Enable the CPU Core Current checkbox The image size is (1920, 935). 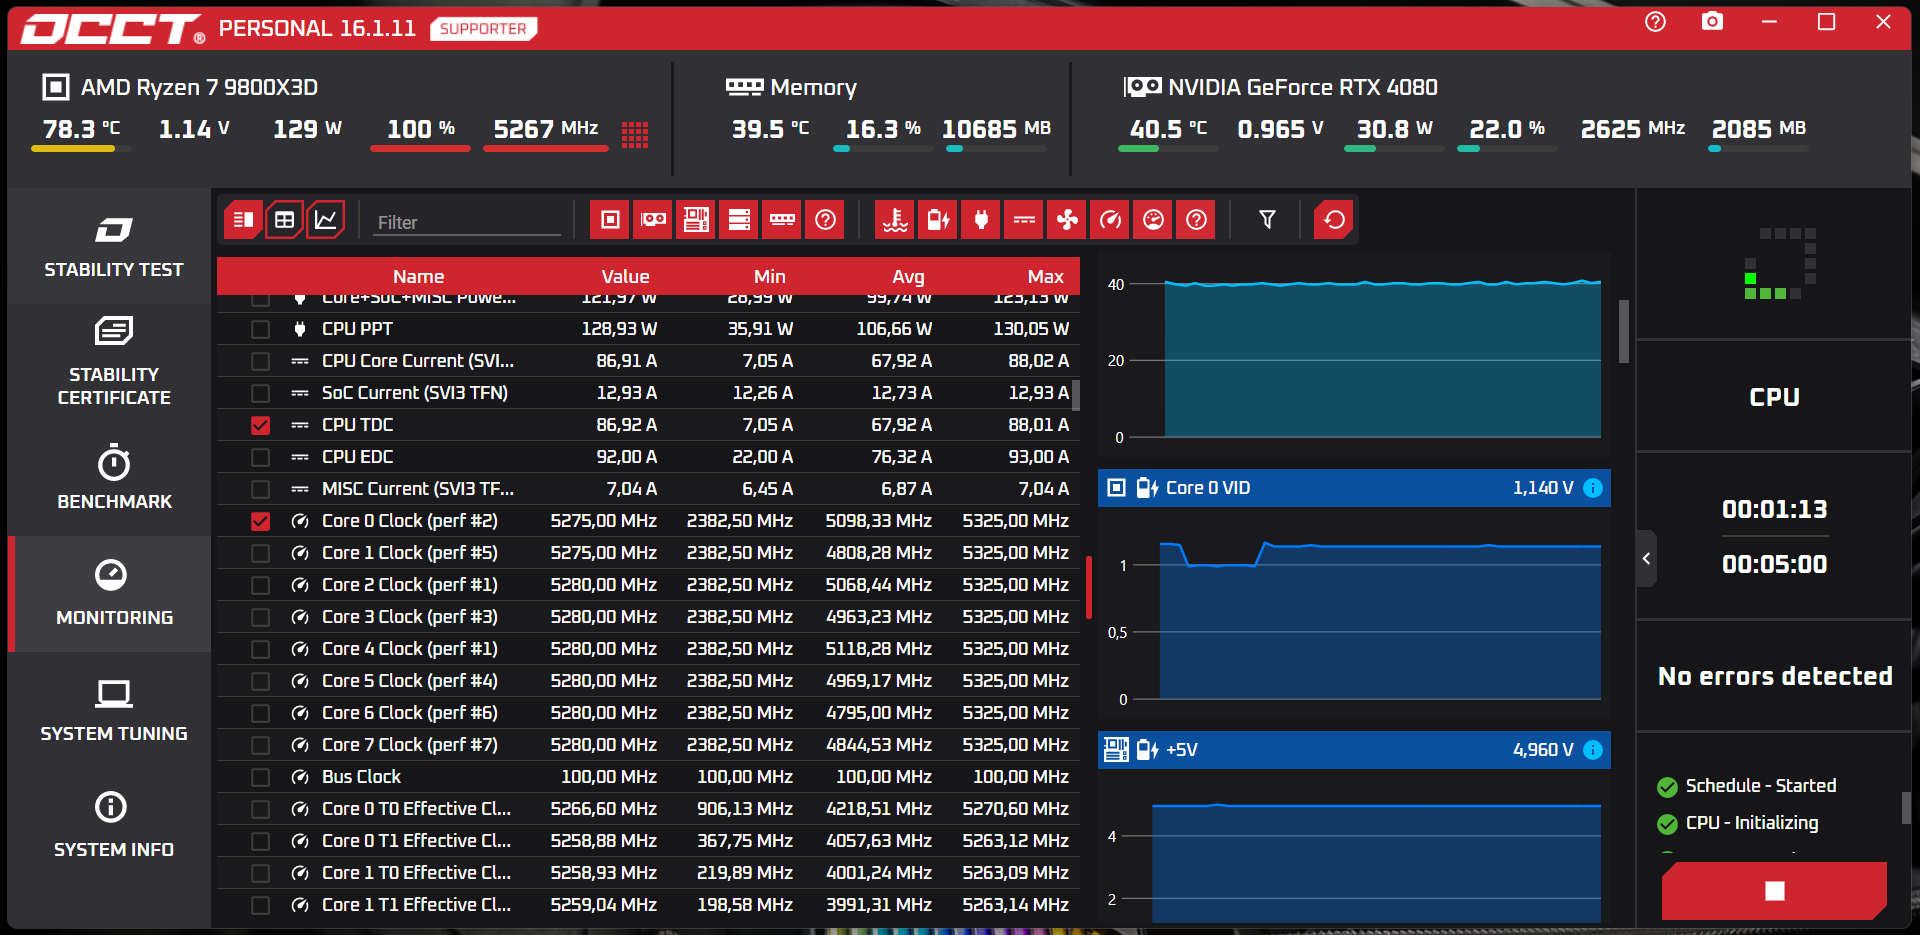pyautogui.click(x=260, y=361)
